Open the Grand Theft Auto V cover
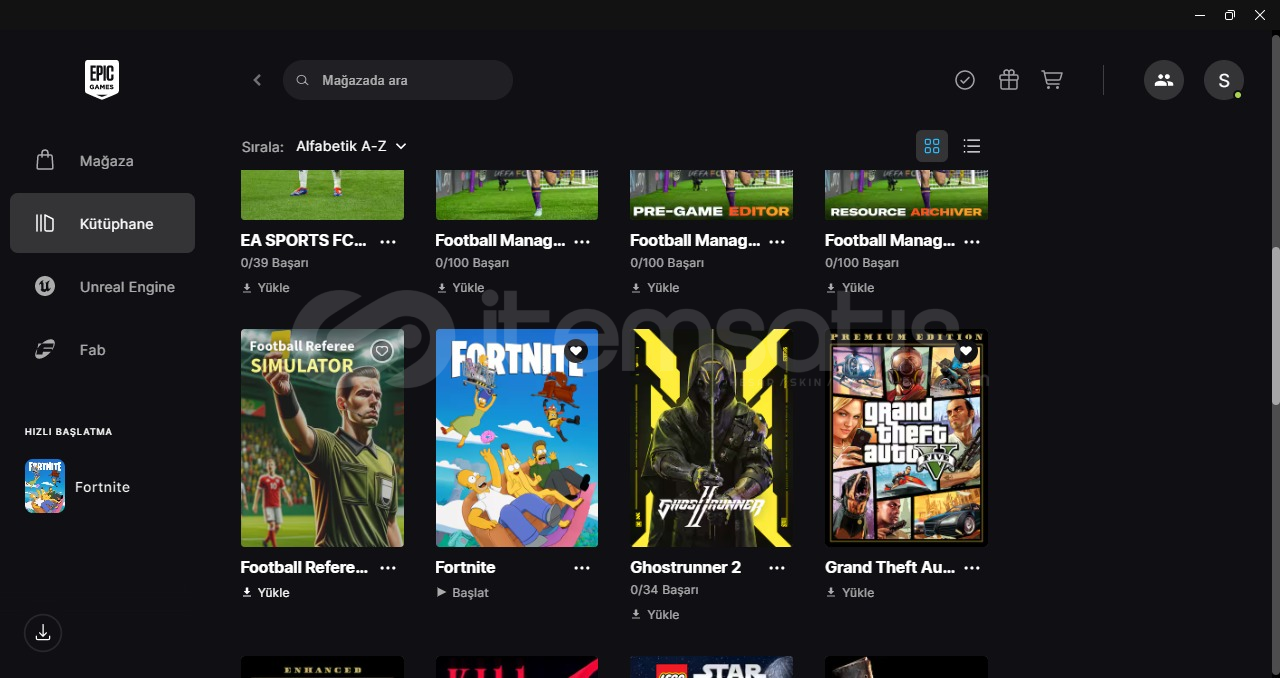The width and height of the screenshot is (1280, 678). click(906, 438)
